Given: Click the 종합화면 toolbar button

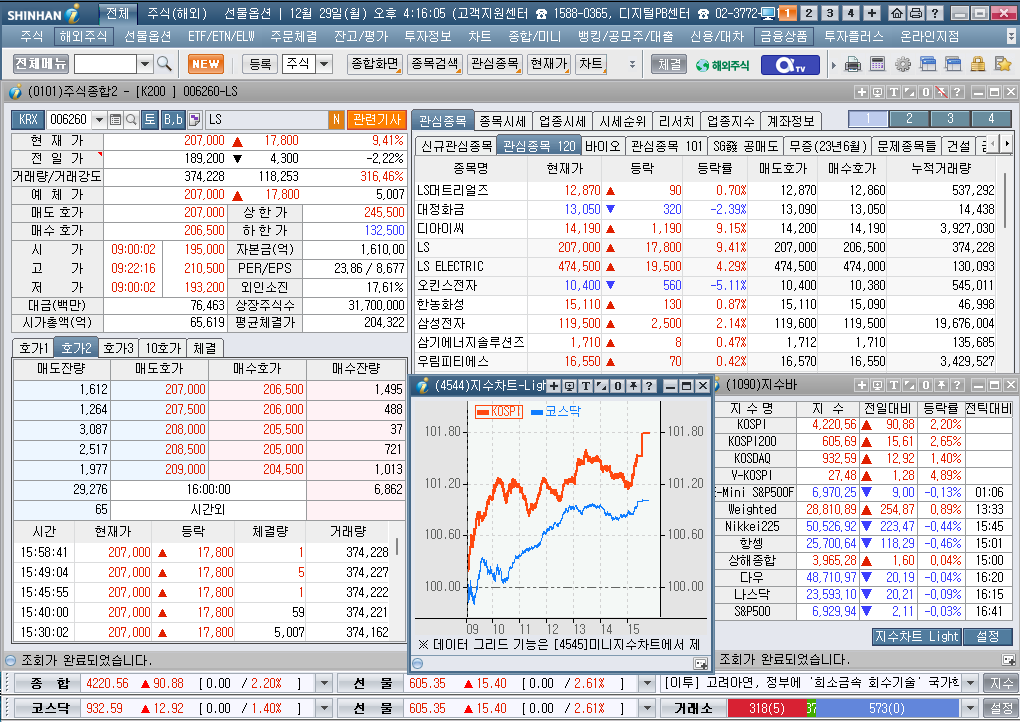Looking at the screenshot, I should pos(375,64).
